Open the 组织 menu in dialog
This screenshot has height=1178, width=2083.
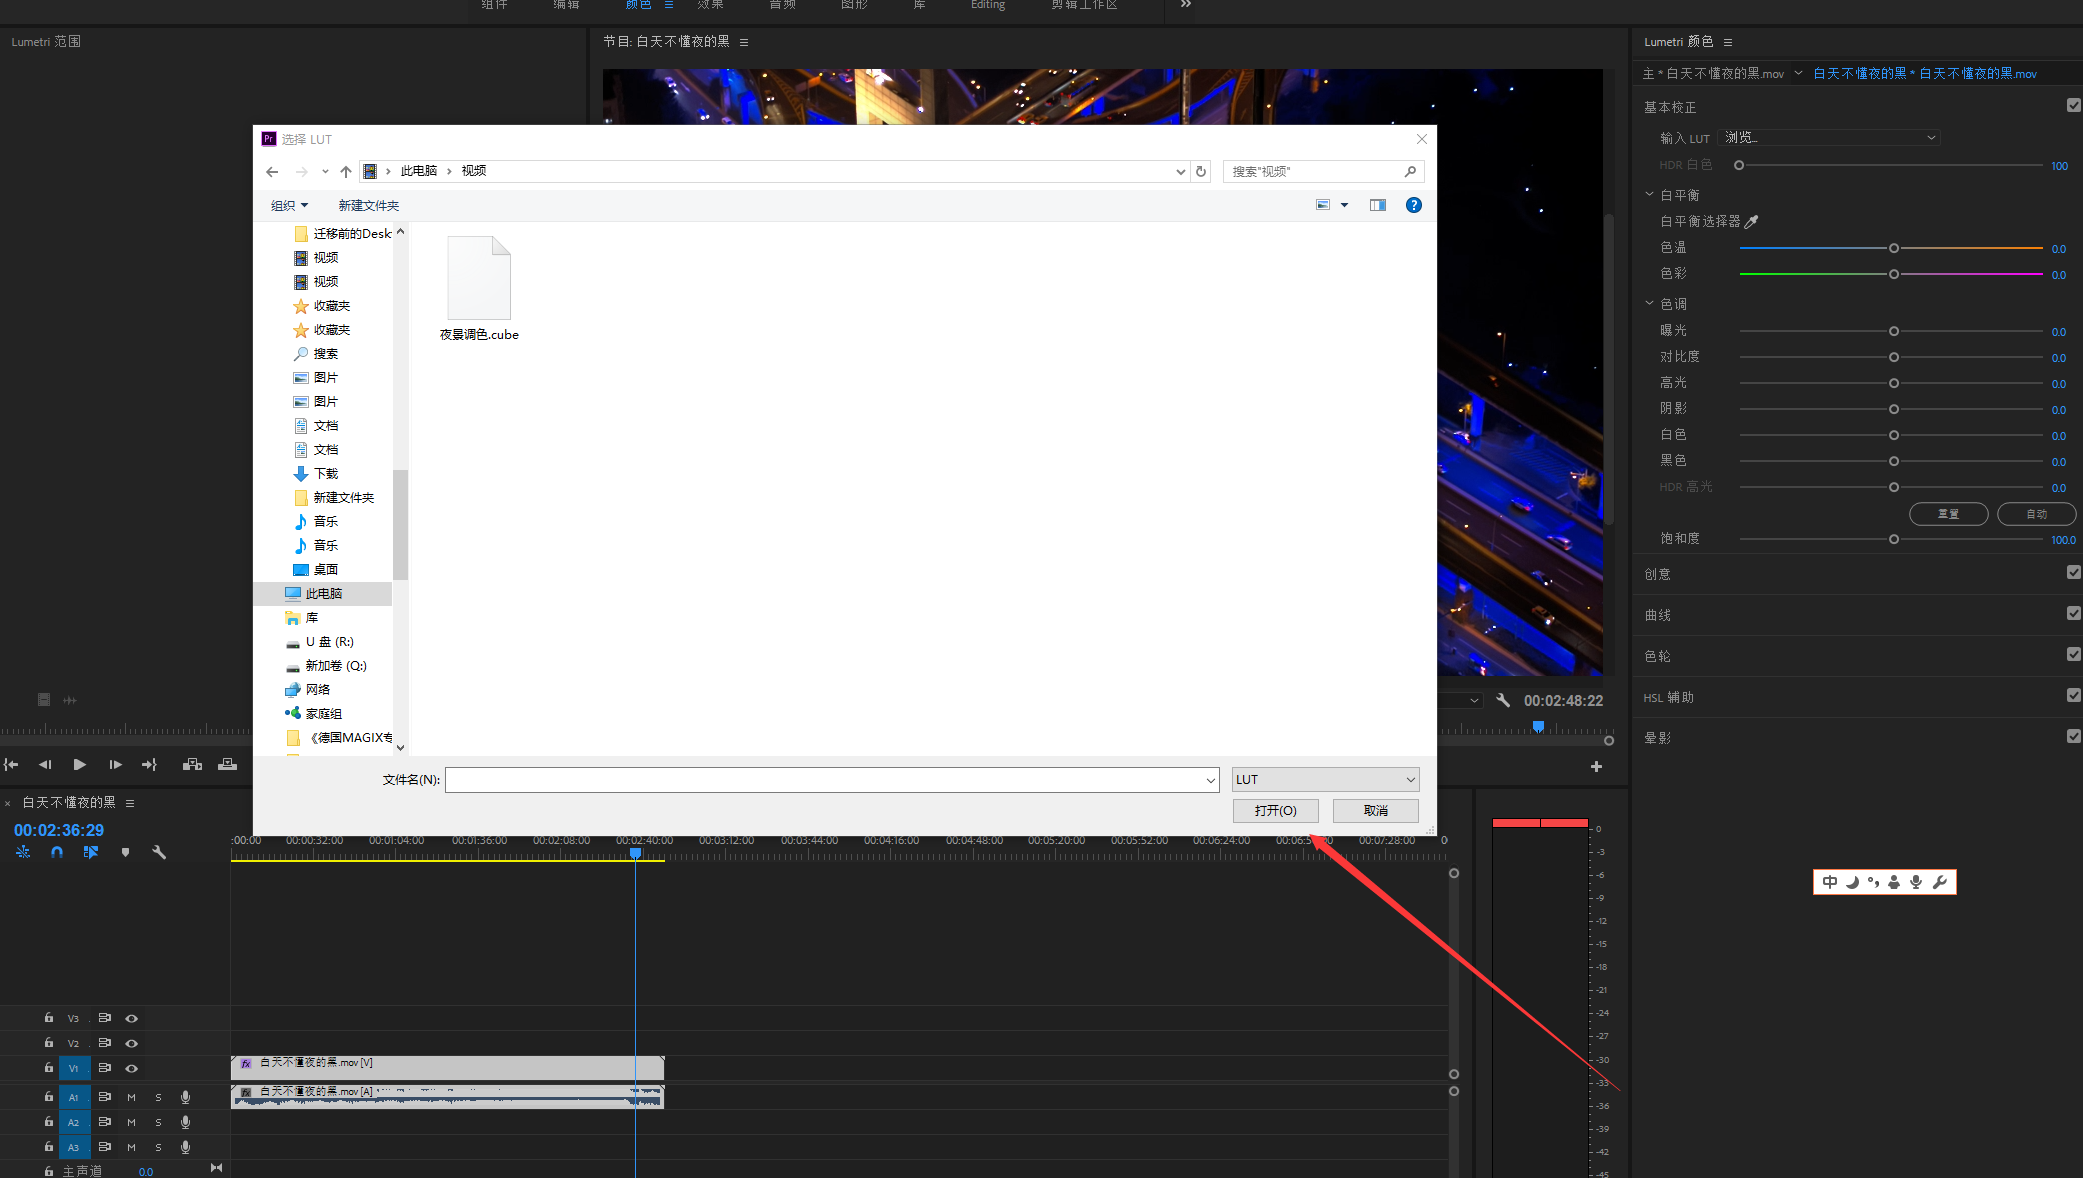(x=289, y=205)
